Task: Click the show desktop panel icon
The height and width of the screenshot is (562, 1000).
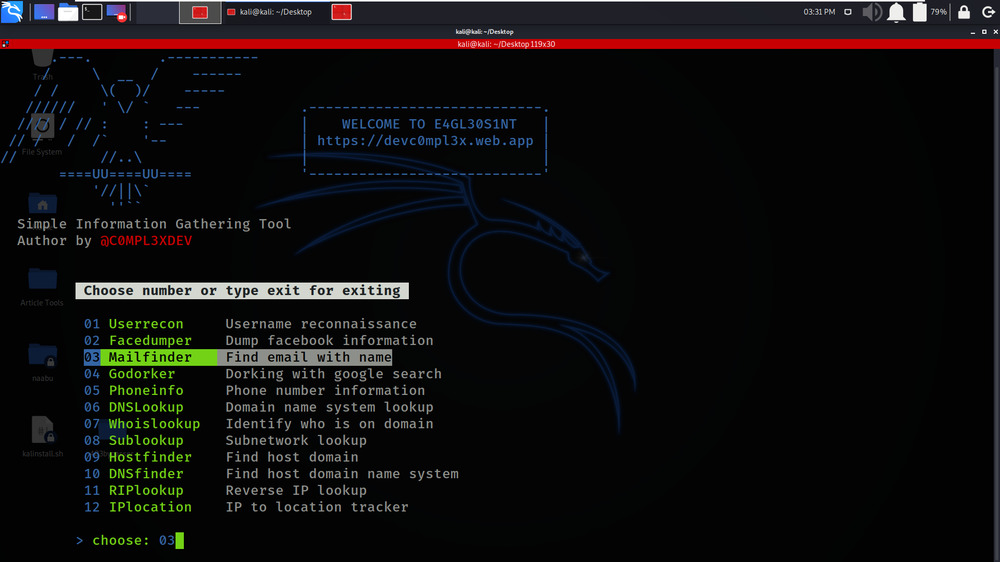Action: pos(44,12)
